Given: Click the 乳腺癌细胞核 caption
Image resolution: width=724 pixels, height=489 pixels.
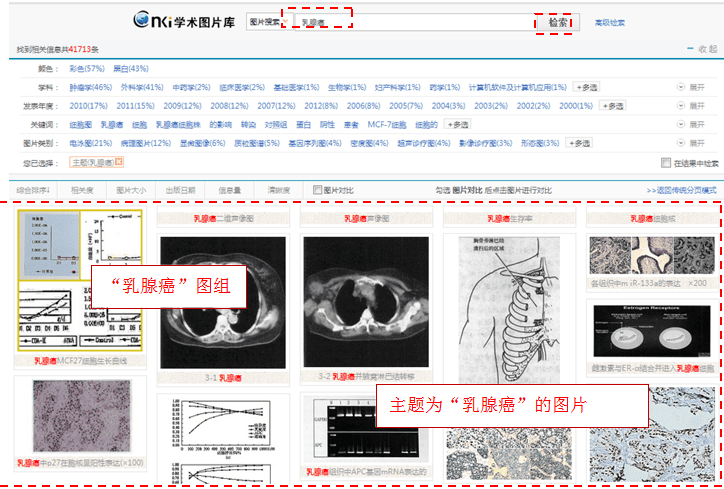Looking at the screenshot, I should coord(652,218).
